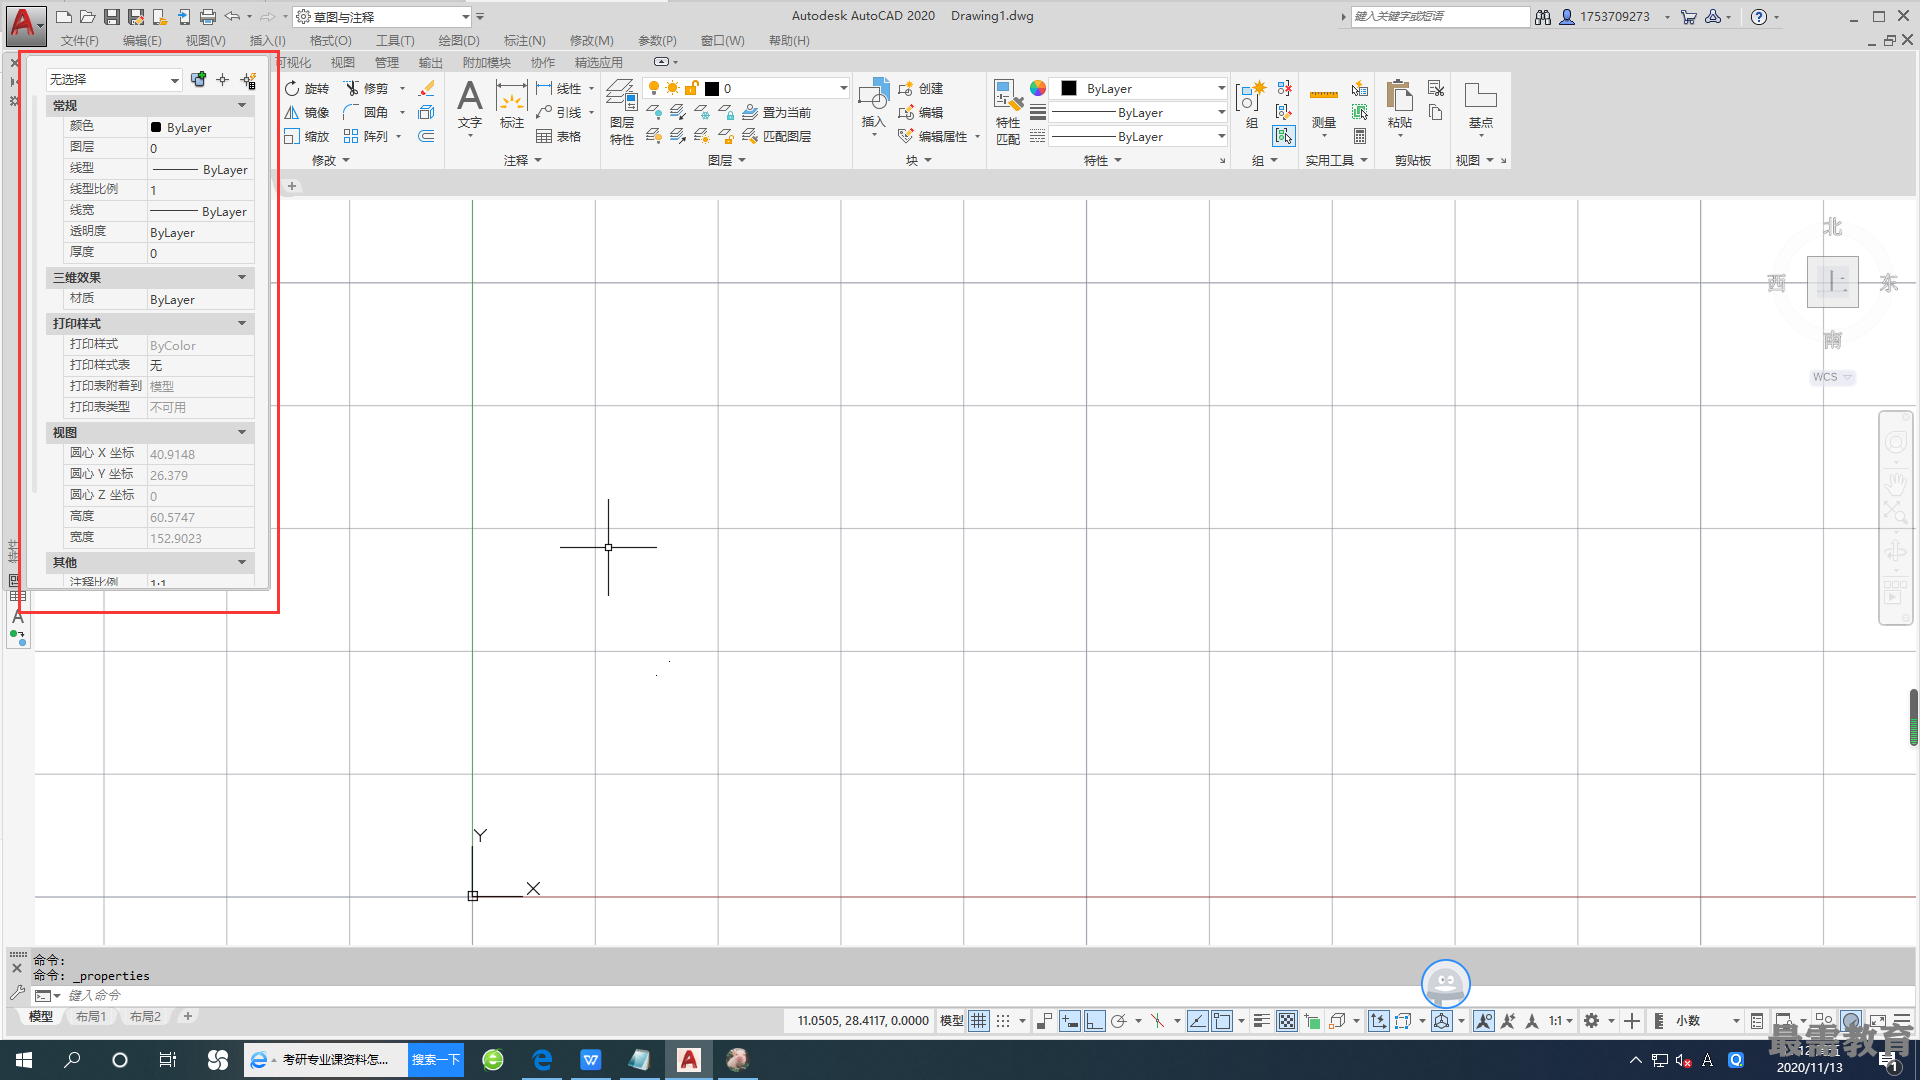Click the 编辑属性 block button

click(x=933, y=136)
